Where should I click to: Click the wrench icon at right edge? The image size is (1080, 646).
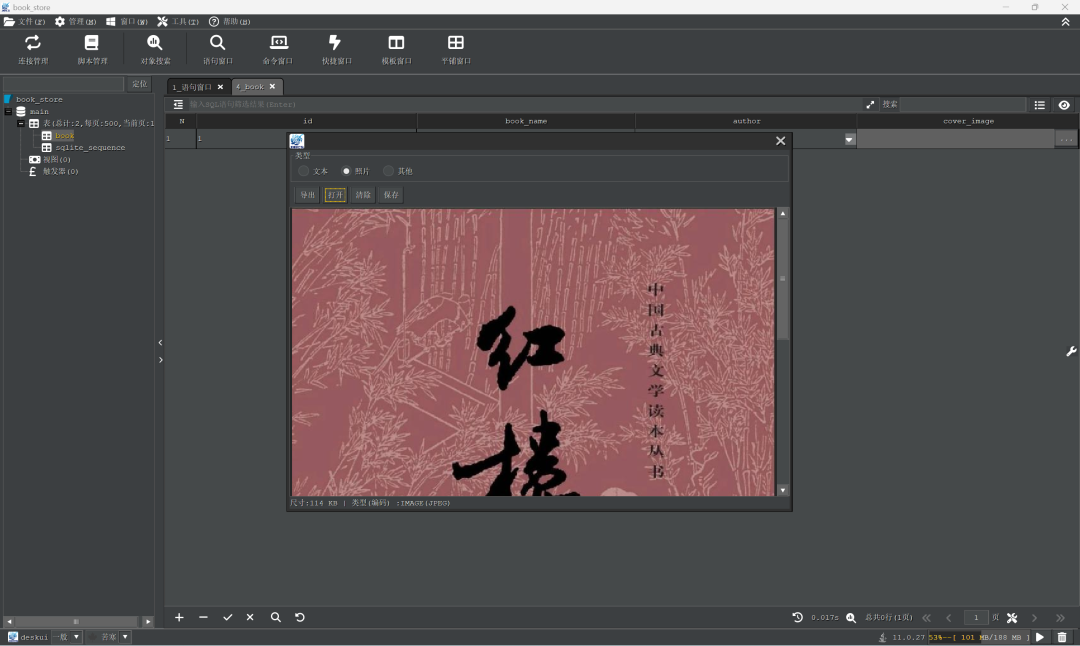[x=1071, y=351]
